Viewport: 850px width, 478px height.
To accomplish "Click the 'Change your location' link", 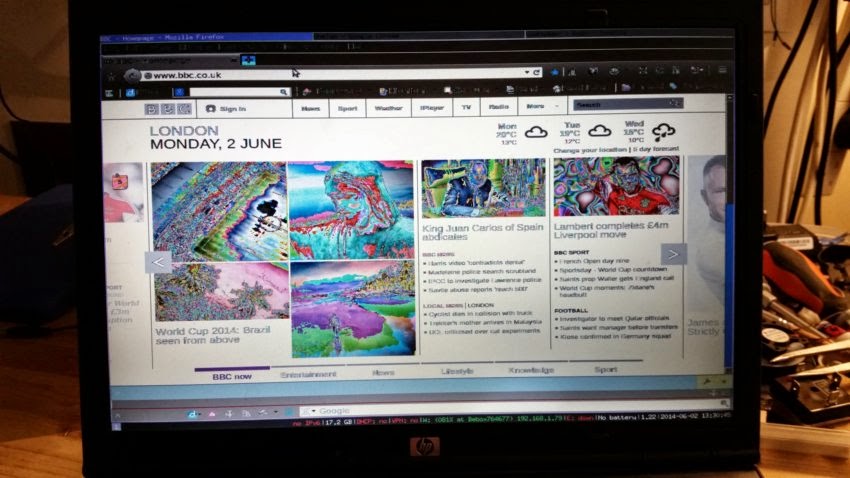I will pyautogui.click(x=590, y=150).
